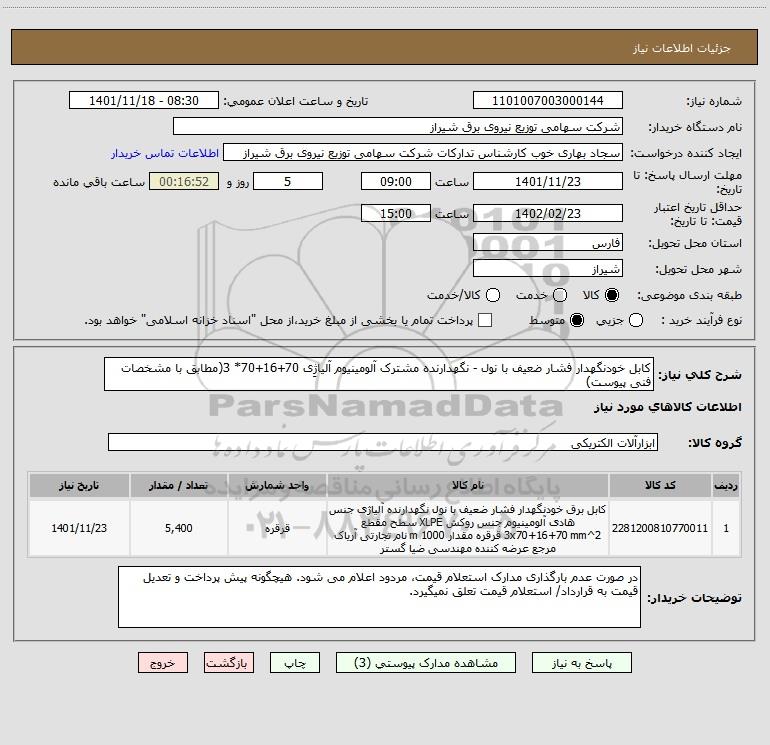Click the deadline hour field 09:00
Viewport: 770px width, 745px height.
pos(396,181)
